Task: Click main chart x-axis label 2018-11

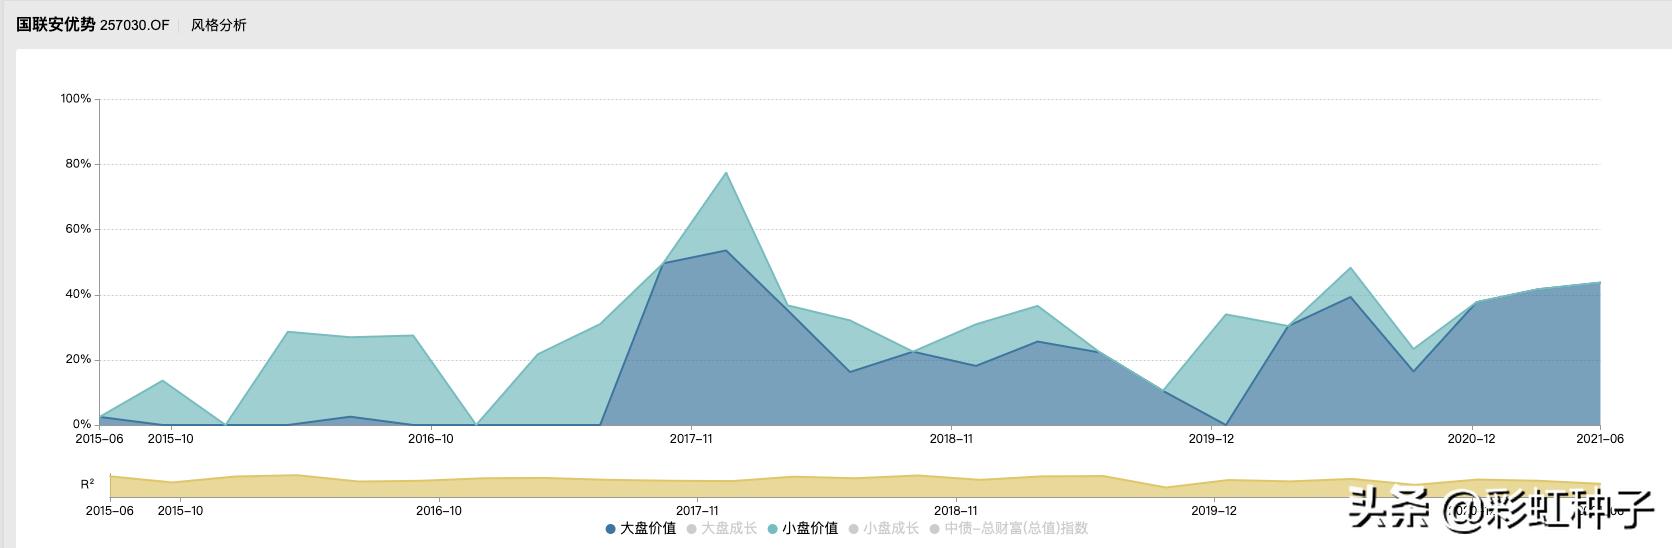Action: pyautogui.click(x=951, y=439)
